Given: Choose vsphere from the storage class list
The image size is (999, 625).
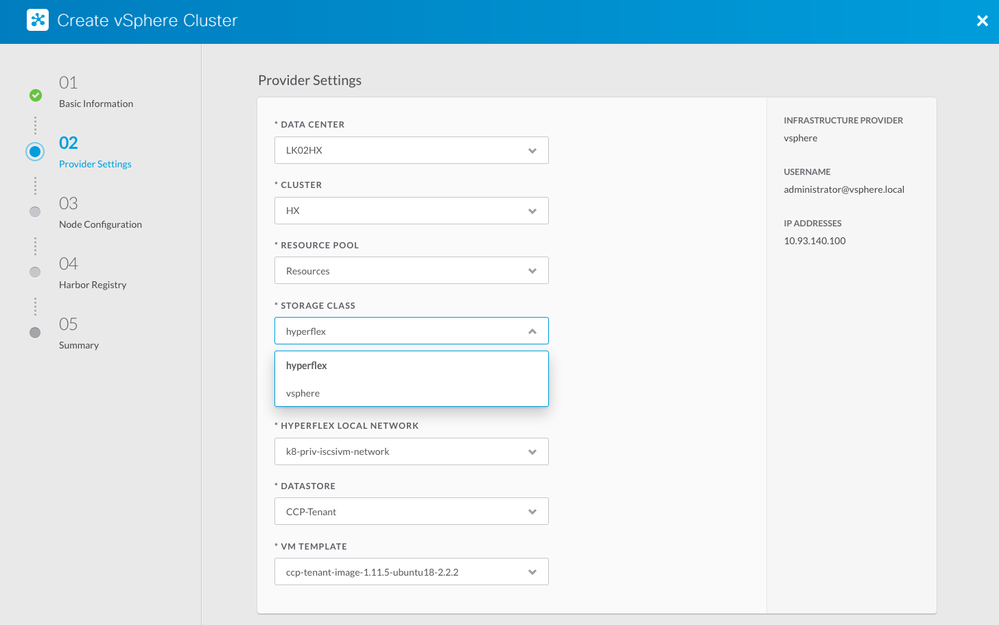Looking at the screenshot, I should click(x=412, y=393).
